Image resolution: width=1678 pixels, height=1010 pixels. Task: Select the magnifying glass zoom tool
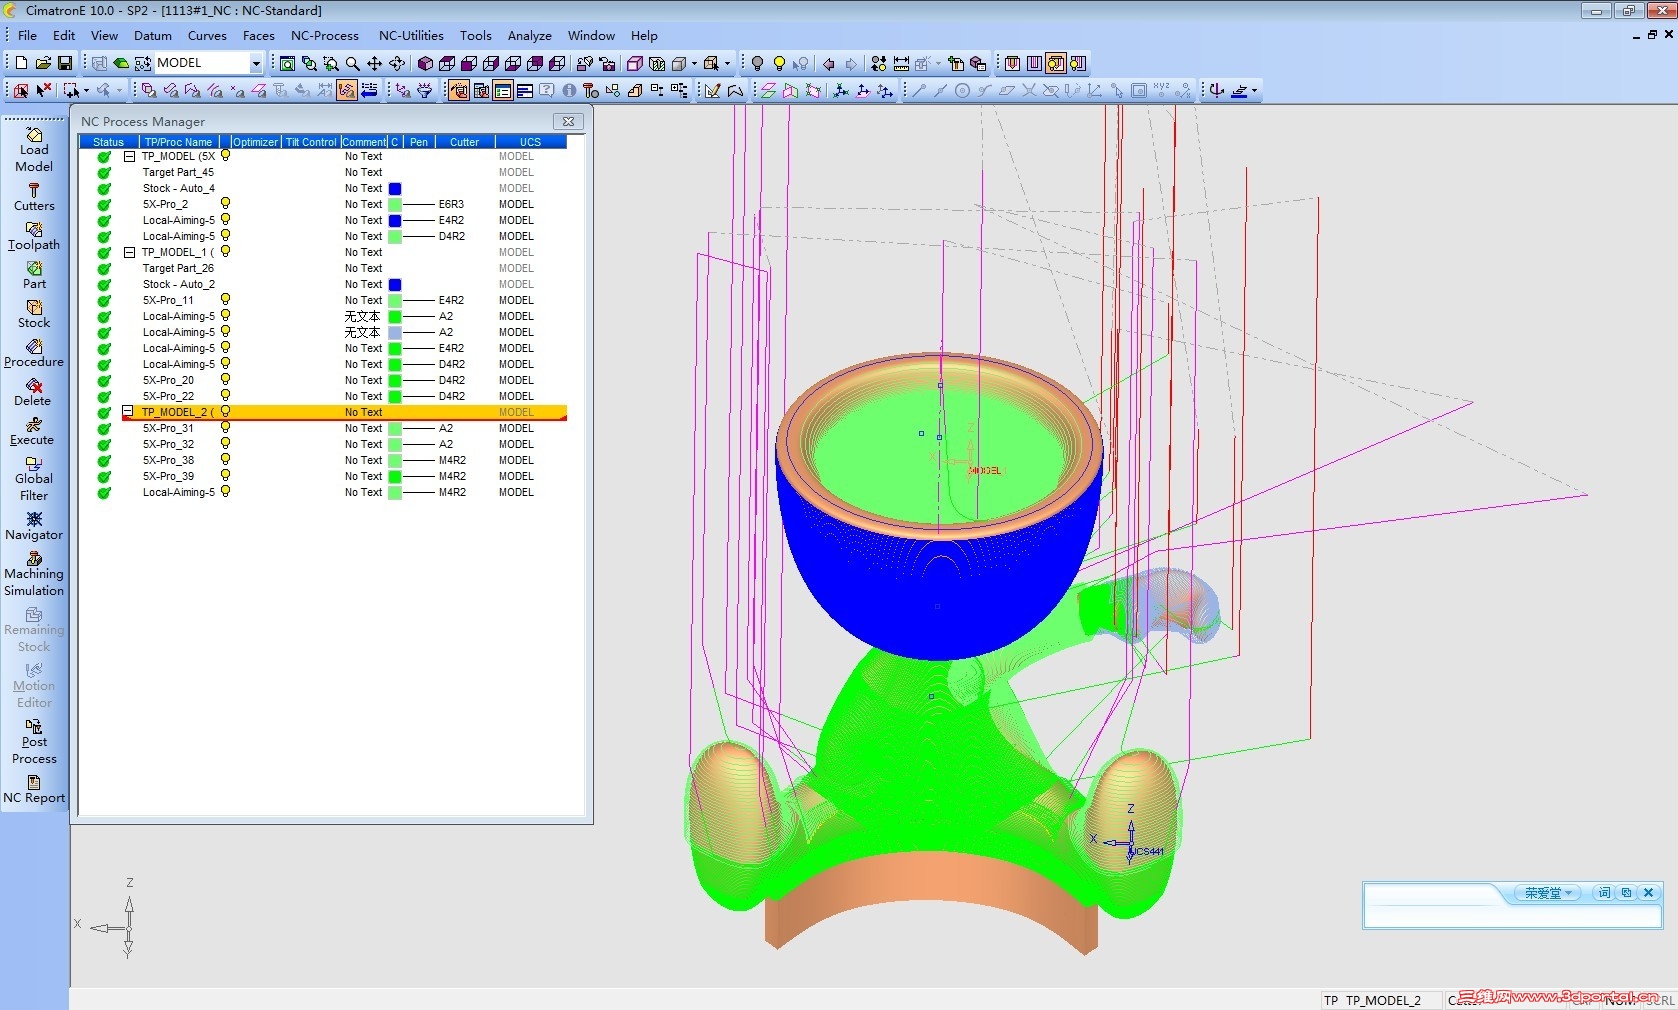click(x=353, y=63)
